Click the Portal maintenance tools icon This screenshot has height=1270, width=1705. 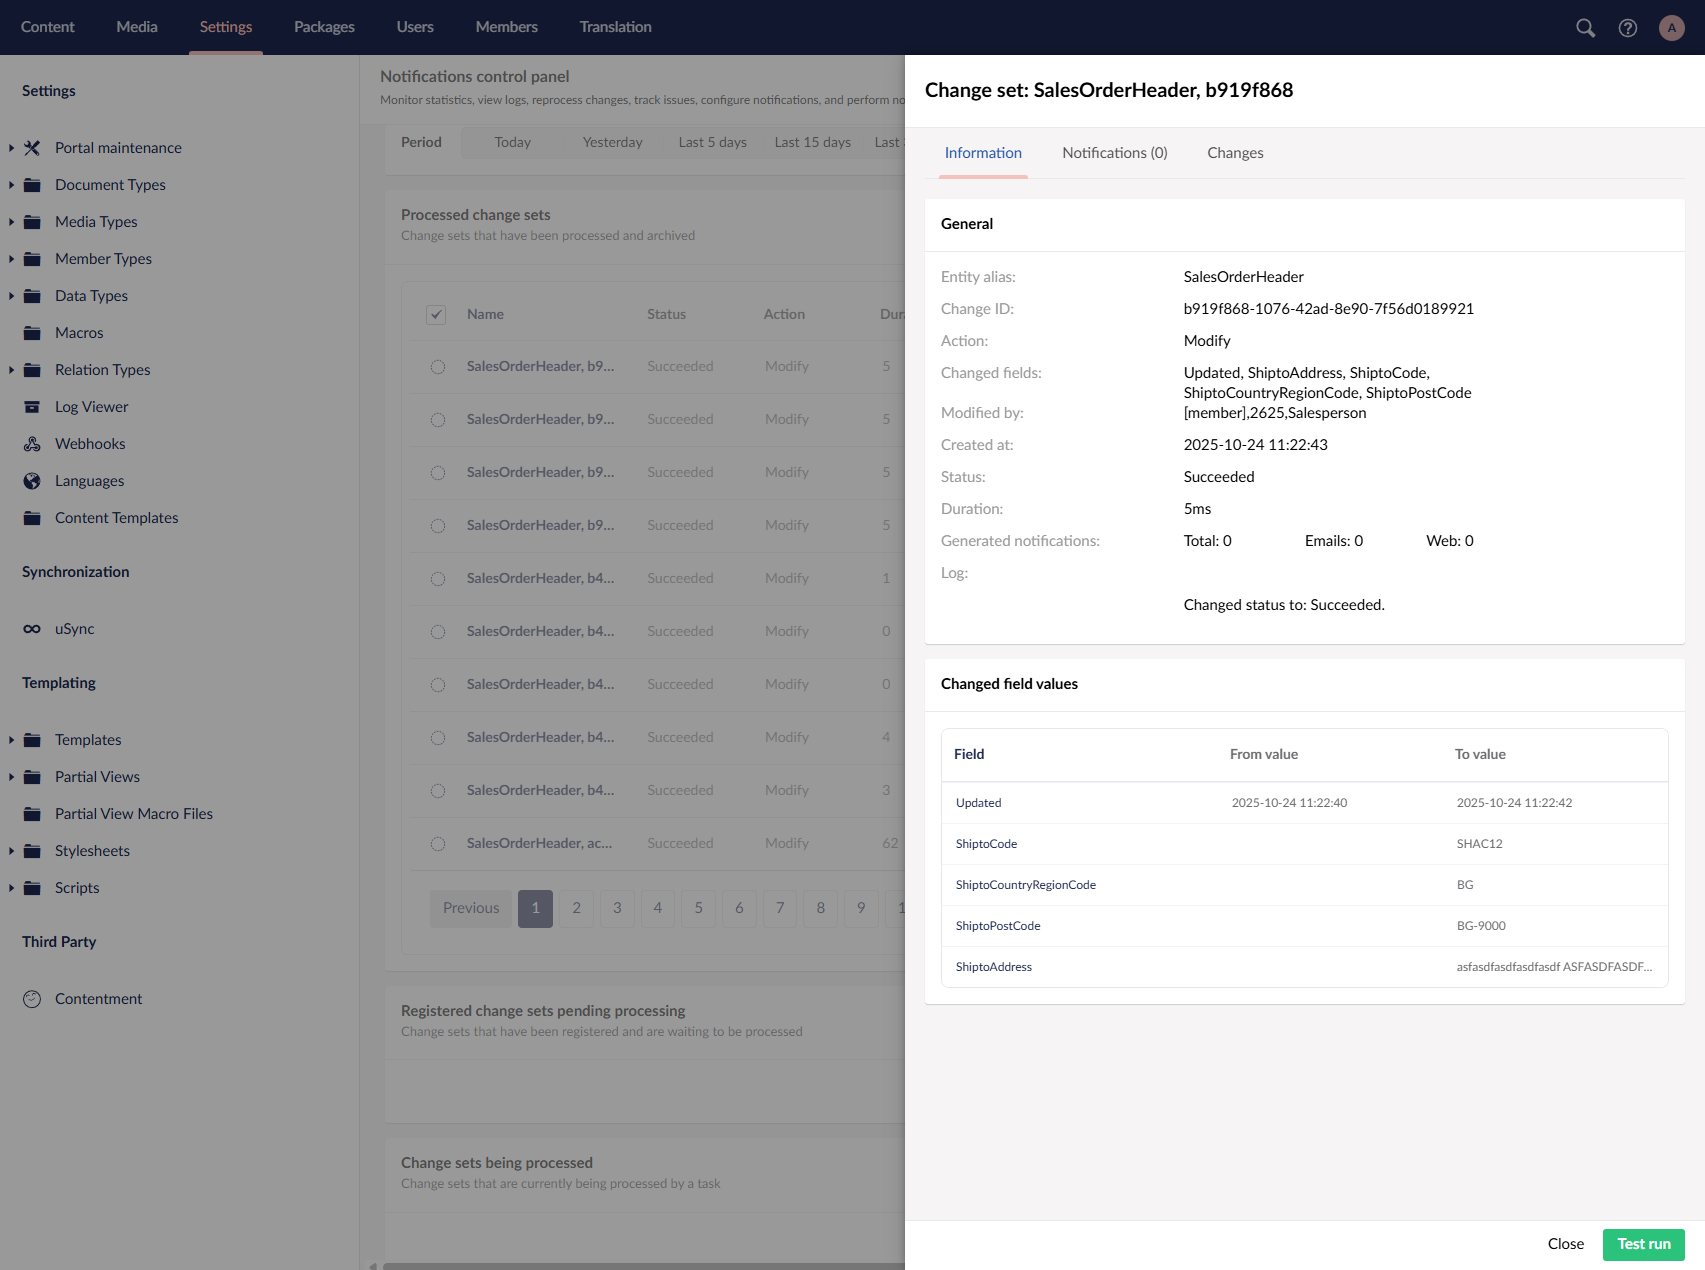pyautogui.click(x=32, y=148)
